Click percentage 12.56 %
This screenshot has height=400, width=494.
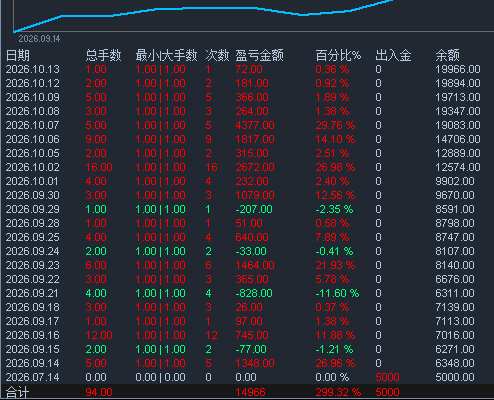pos(335,195)
